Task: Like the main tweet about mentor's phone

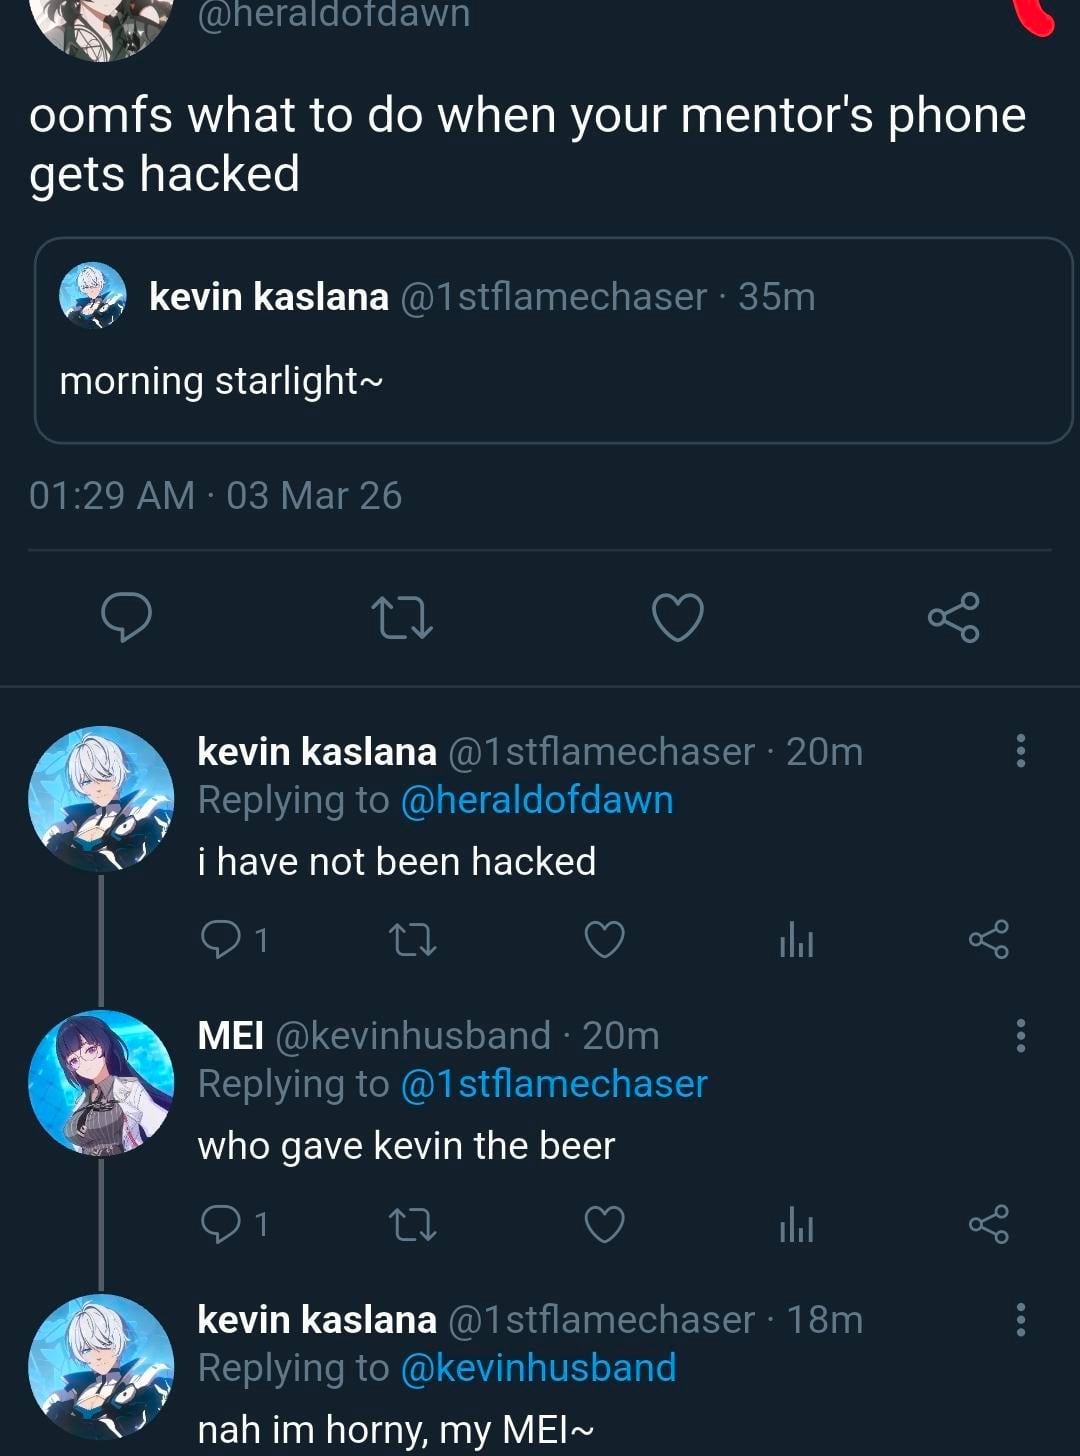Action: pos(678,617)
